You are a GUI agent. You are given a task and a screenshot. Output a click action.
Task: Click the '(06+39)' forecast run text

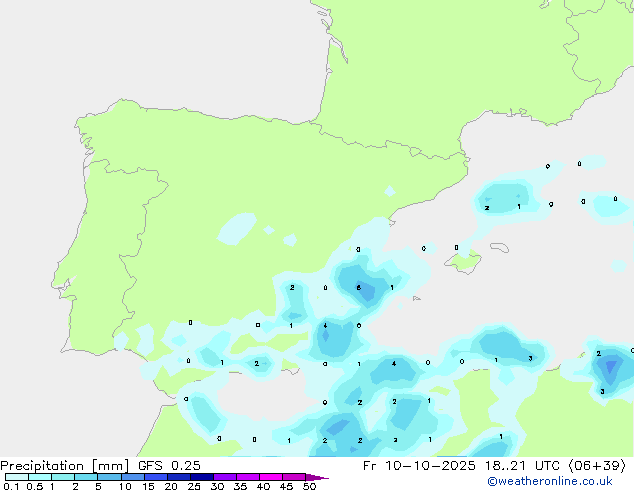click(597, 465)
